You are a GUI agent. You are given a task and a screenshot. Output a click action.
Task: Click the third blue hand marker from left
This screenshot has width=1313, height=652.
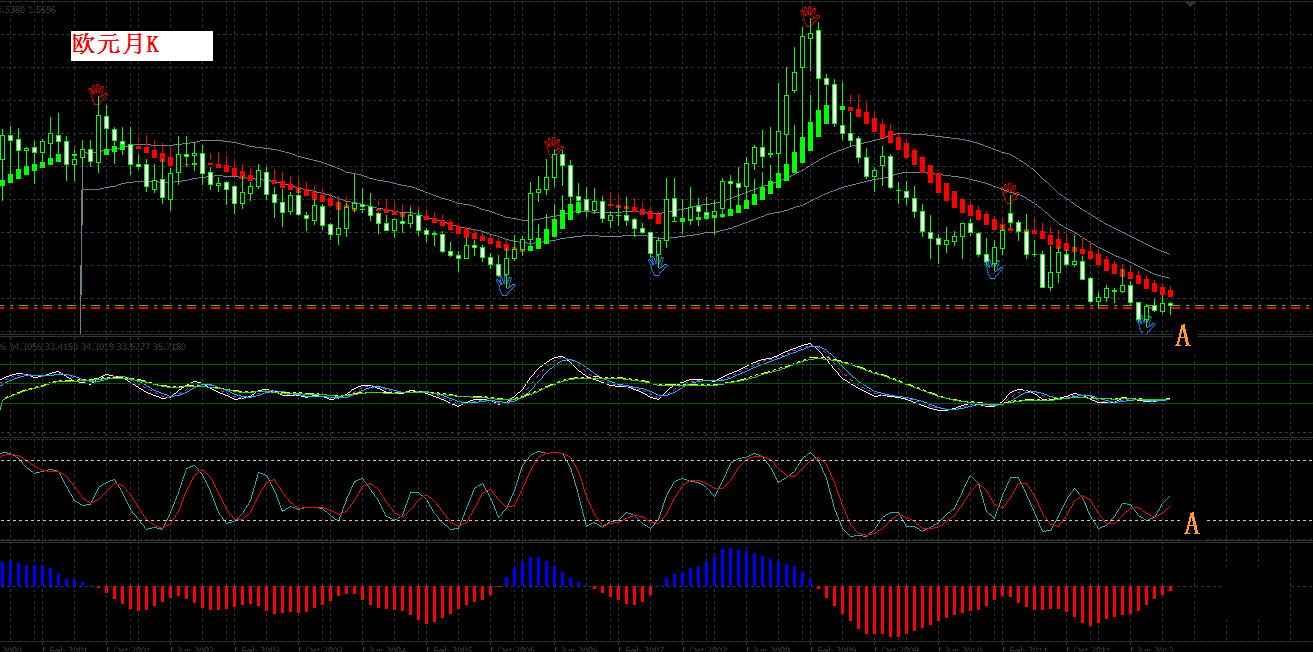coord(993,266)
